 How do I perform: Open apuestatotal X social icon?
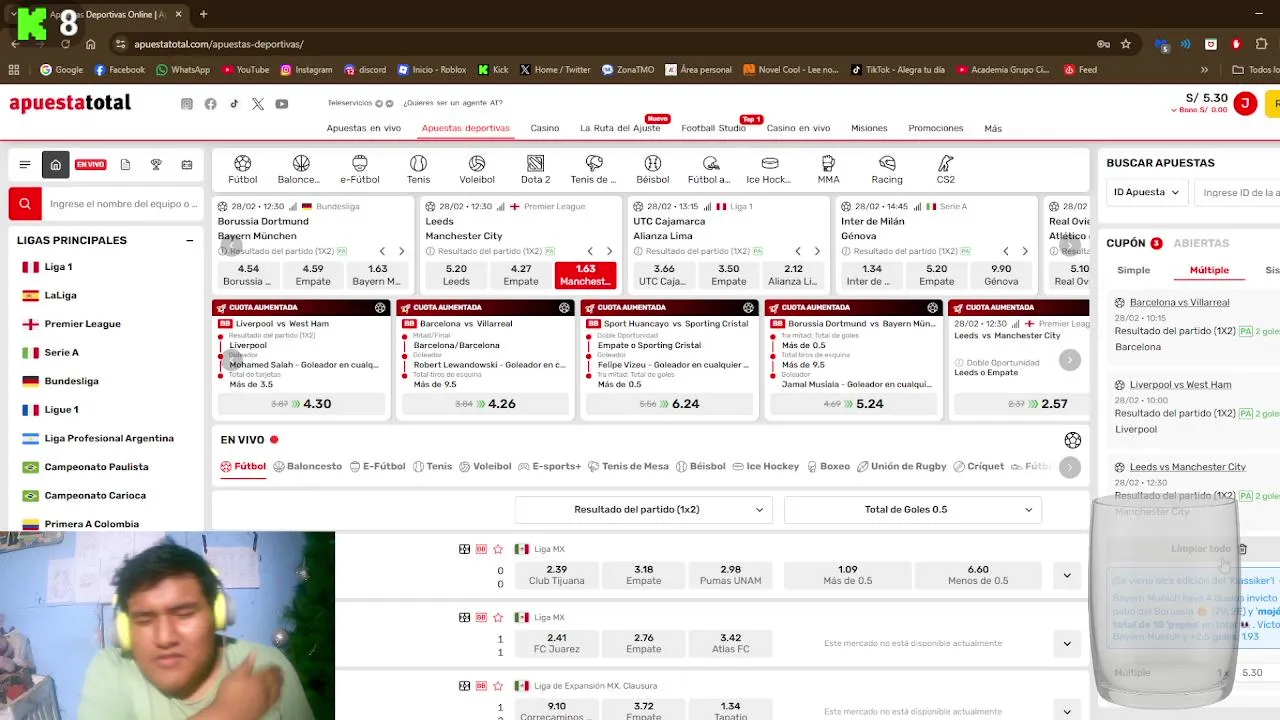click(x=258, y=104)
